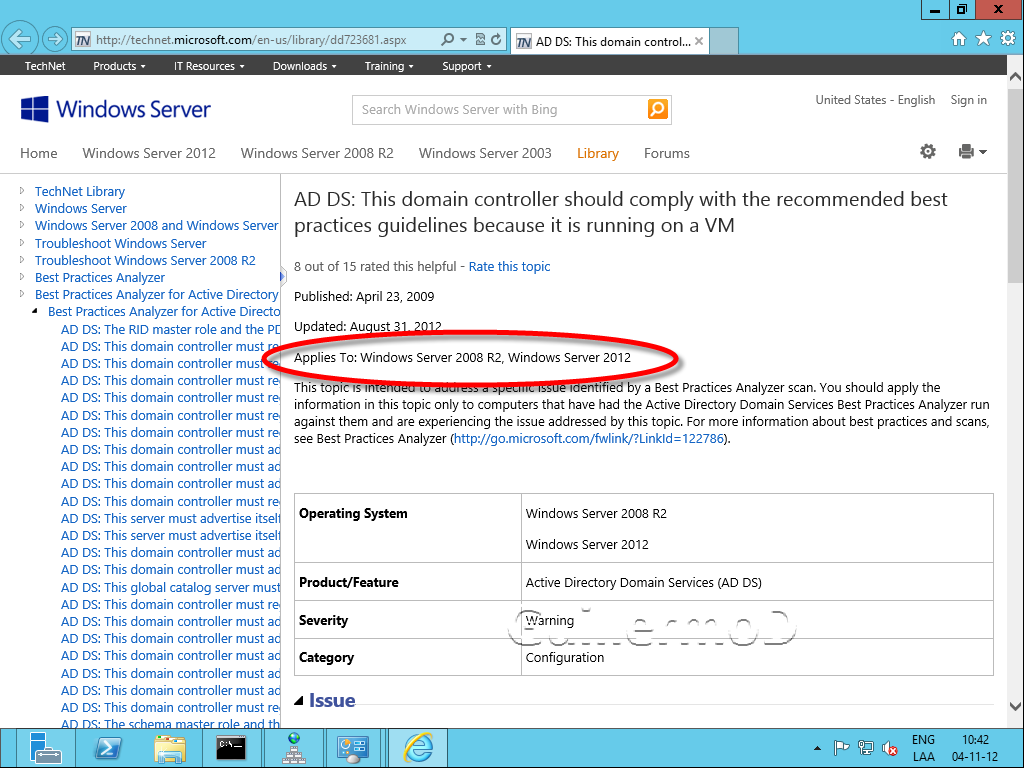Go to the Forums nav tab
The width and height of the screenshot is (1024, 768).
(x=666, y=153)
